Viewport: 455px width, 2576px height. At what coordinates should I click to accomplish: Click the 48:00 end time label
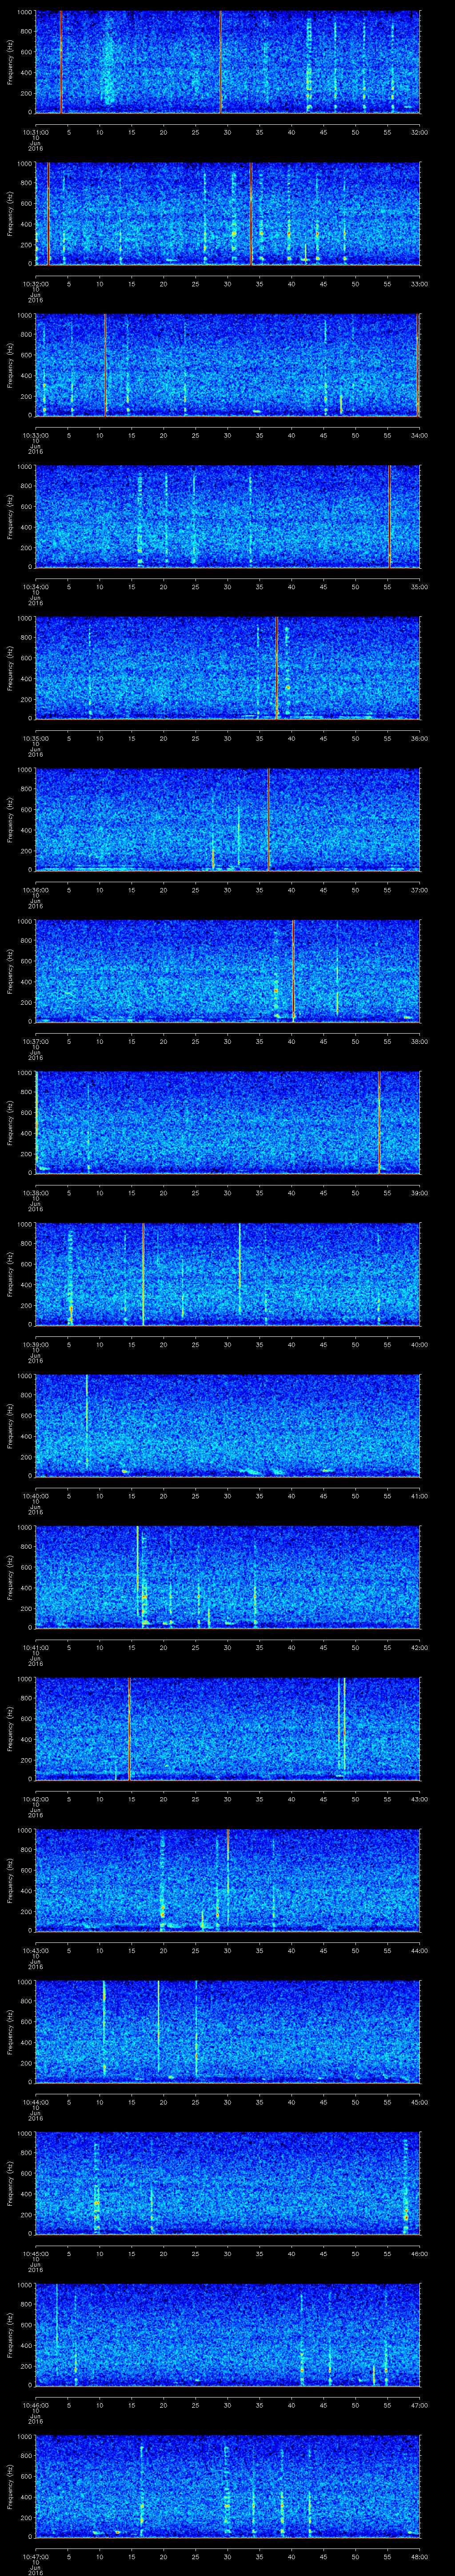pos(419,2556)
